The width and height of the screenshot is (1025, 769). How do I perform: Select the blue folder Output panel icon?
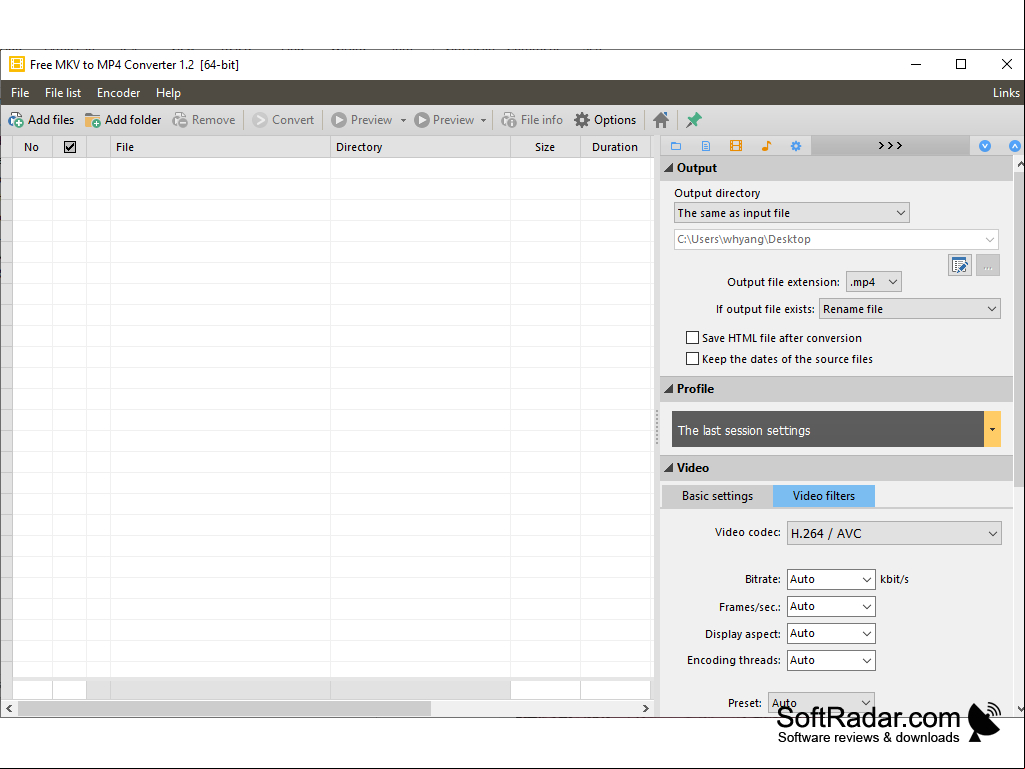tap(676, 146)
